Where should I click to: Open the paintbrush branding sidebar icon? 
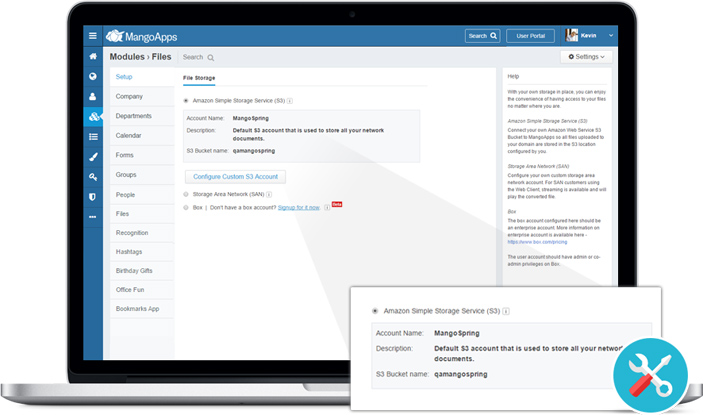(x=93, y=157)
